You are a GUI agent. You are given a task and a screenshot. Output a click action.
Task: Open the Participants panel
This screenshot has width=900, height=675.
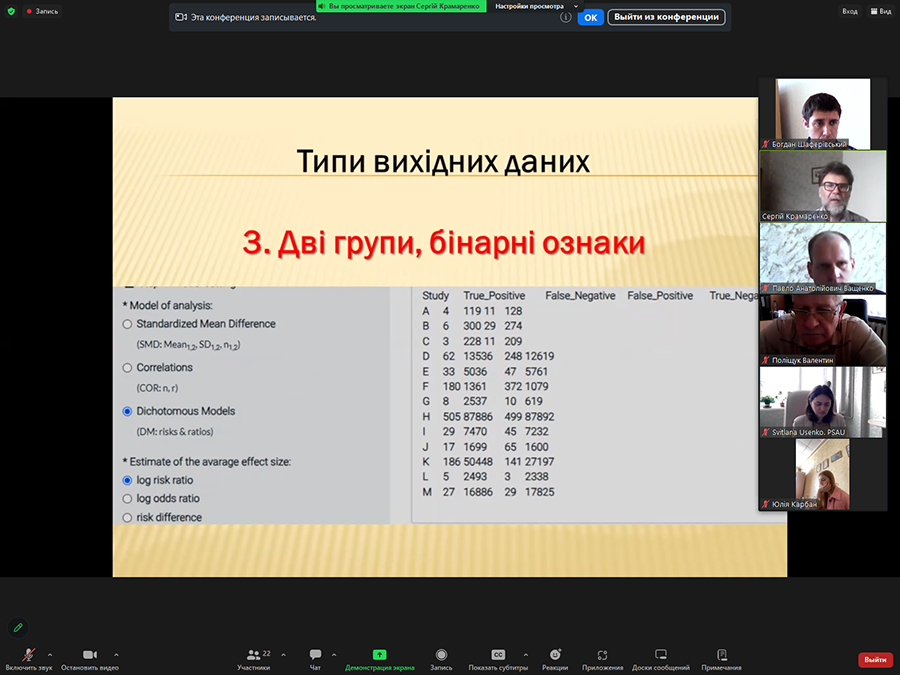[254, 658]
